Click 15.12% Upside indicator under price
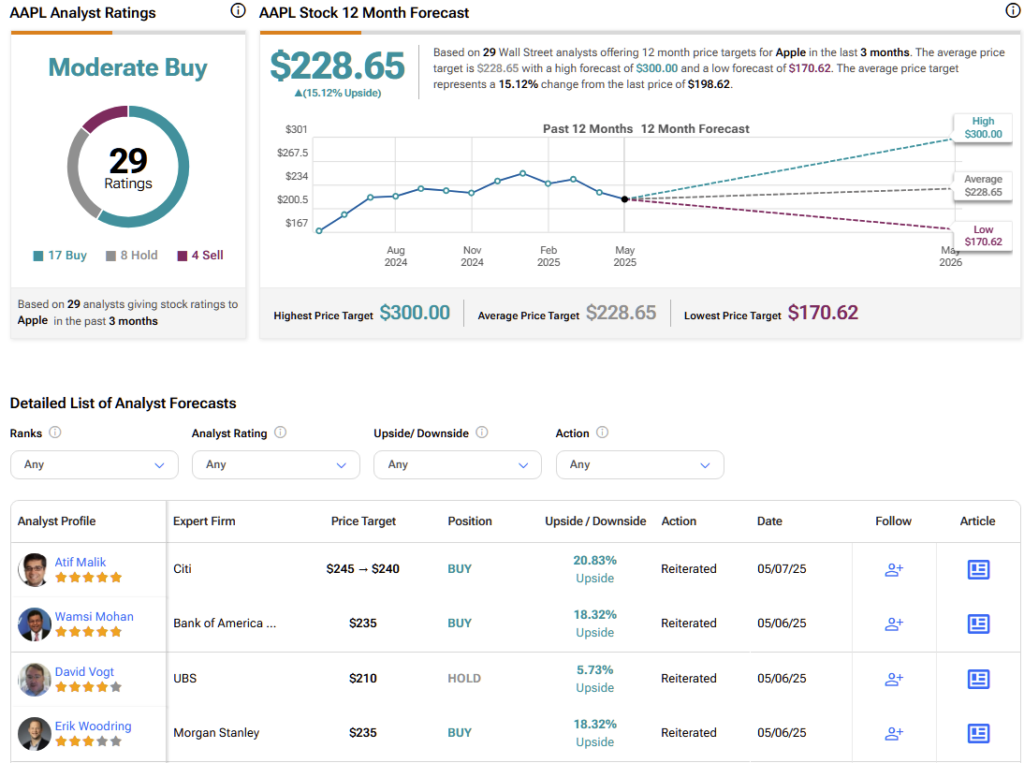 point(338,93)
